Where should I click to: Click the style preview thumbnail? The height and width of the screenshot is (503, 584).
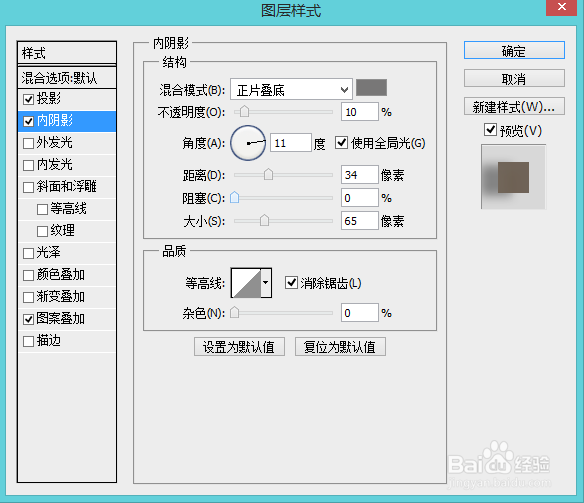point(513,177)
